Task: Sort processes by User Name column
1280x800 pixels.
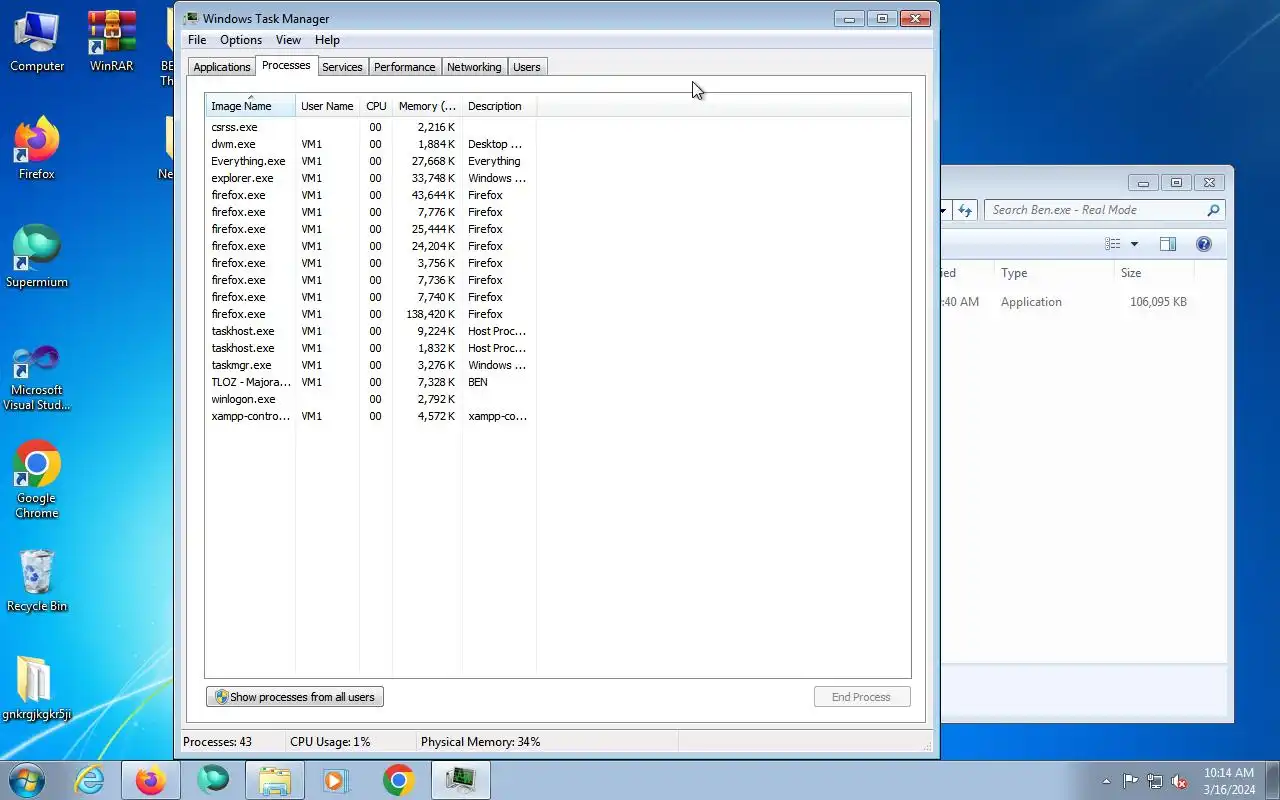Action: coord(327,106)
